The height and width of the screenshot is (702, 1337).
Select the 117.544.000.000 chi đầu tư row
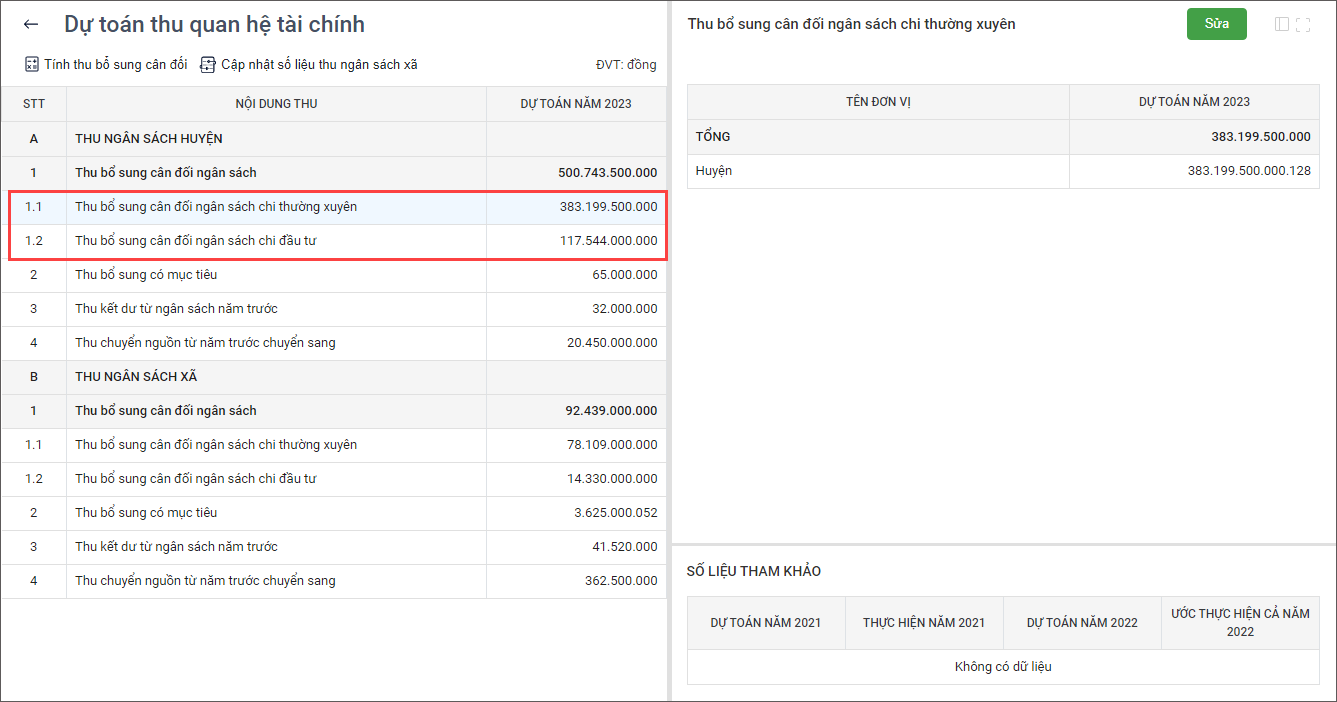pos(608,241)
